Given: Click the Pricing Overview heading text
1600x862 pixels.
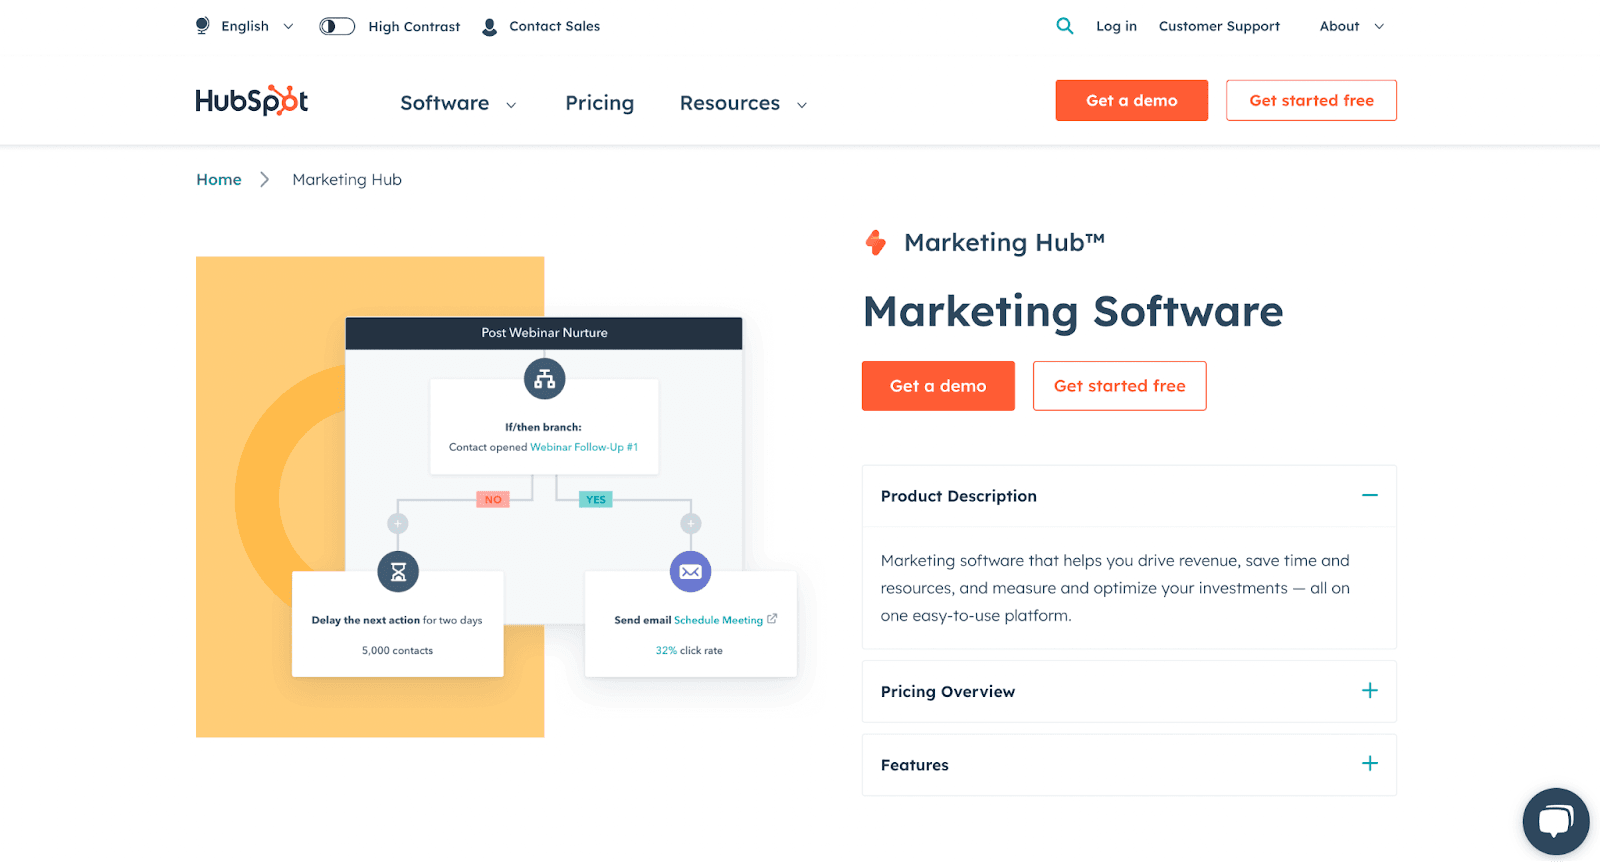Looking at the screenshot, I should (x=948, y=691).
